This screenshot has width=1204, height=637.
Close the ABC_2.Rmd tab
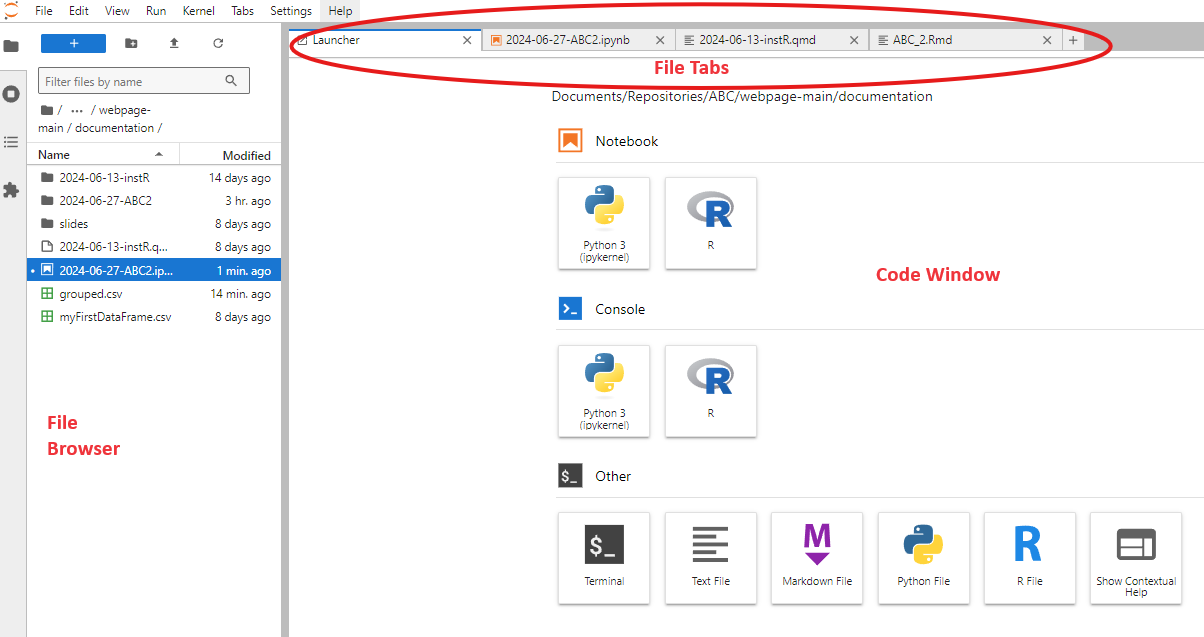tap(1047, 40)
